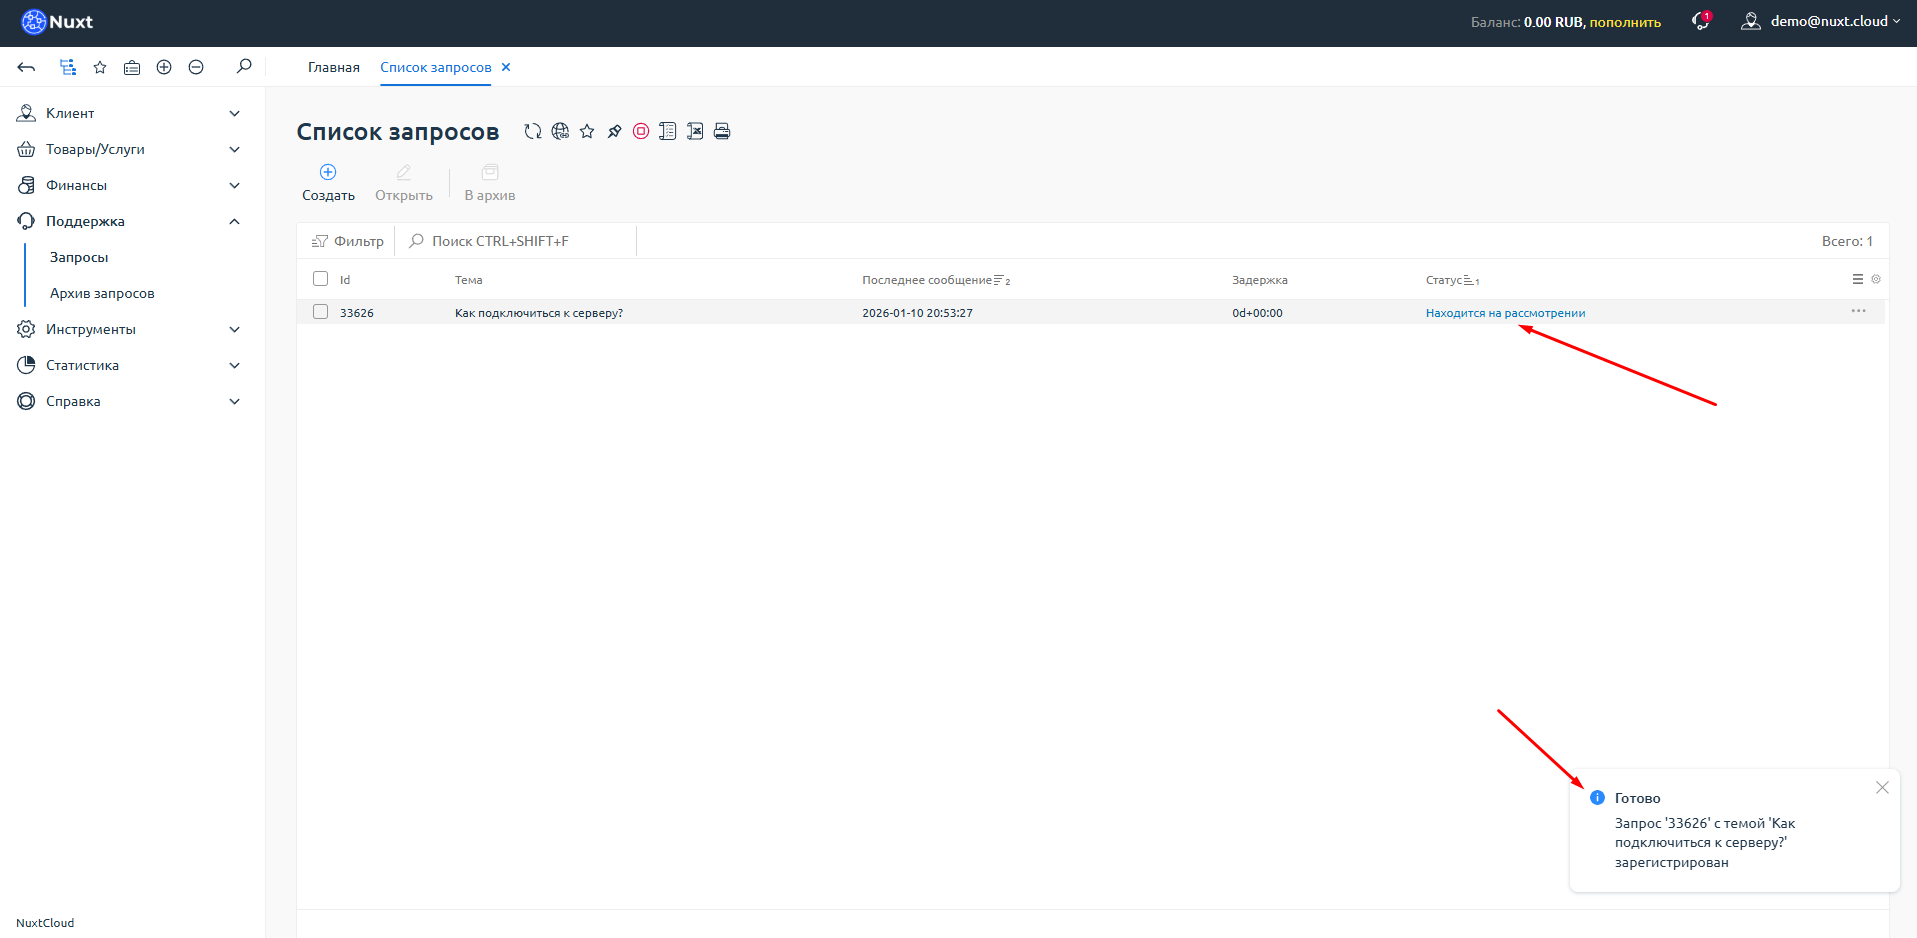The image size is (1917, 938).
Task: Click the pin icon beside the page title
Action: click(x=614, y=131)
